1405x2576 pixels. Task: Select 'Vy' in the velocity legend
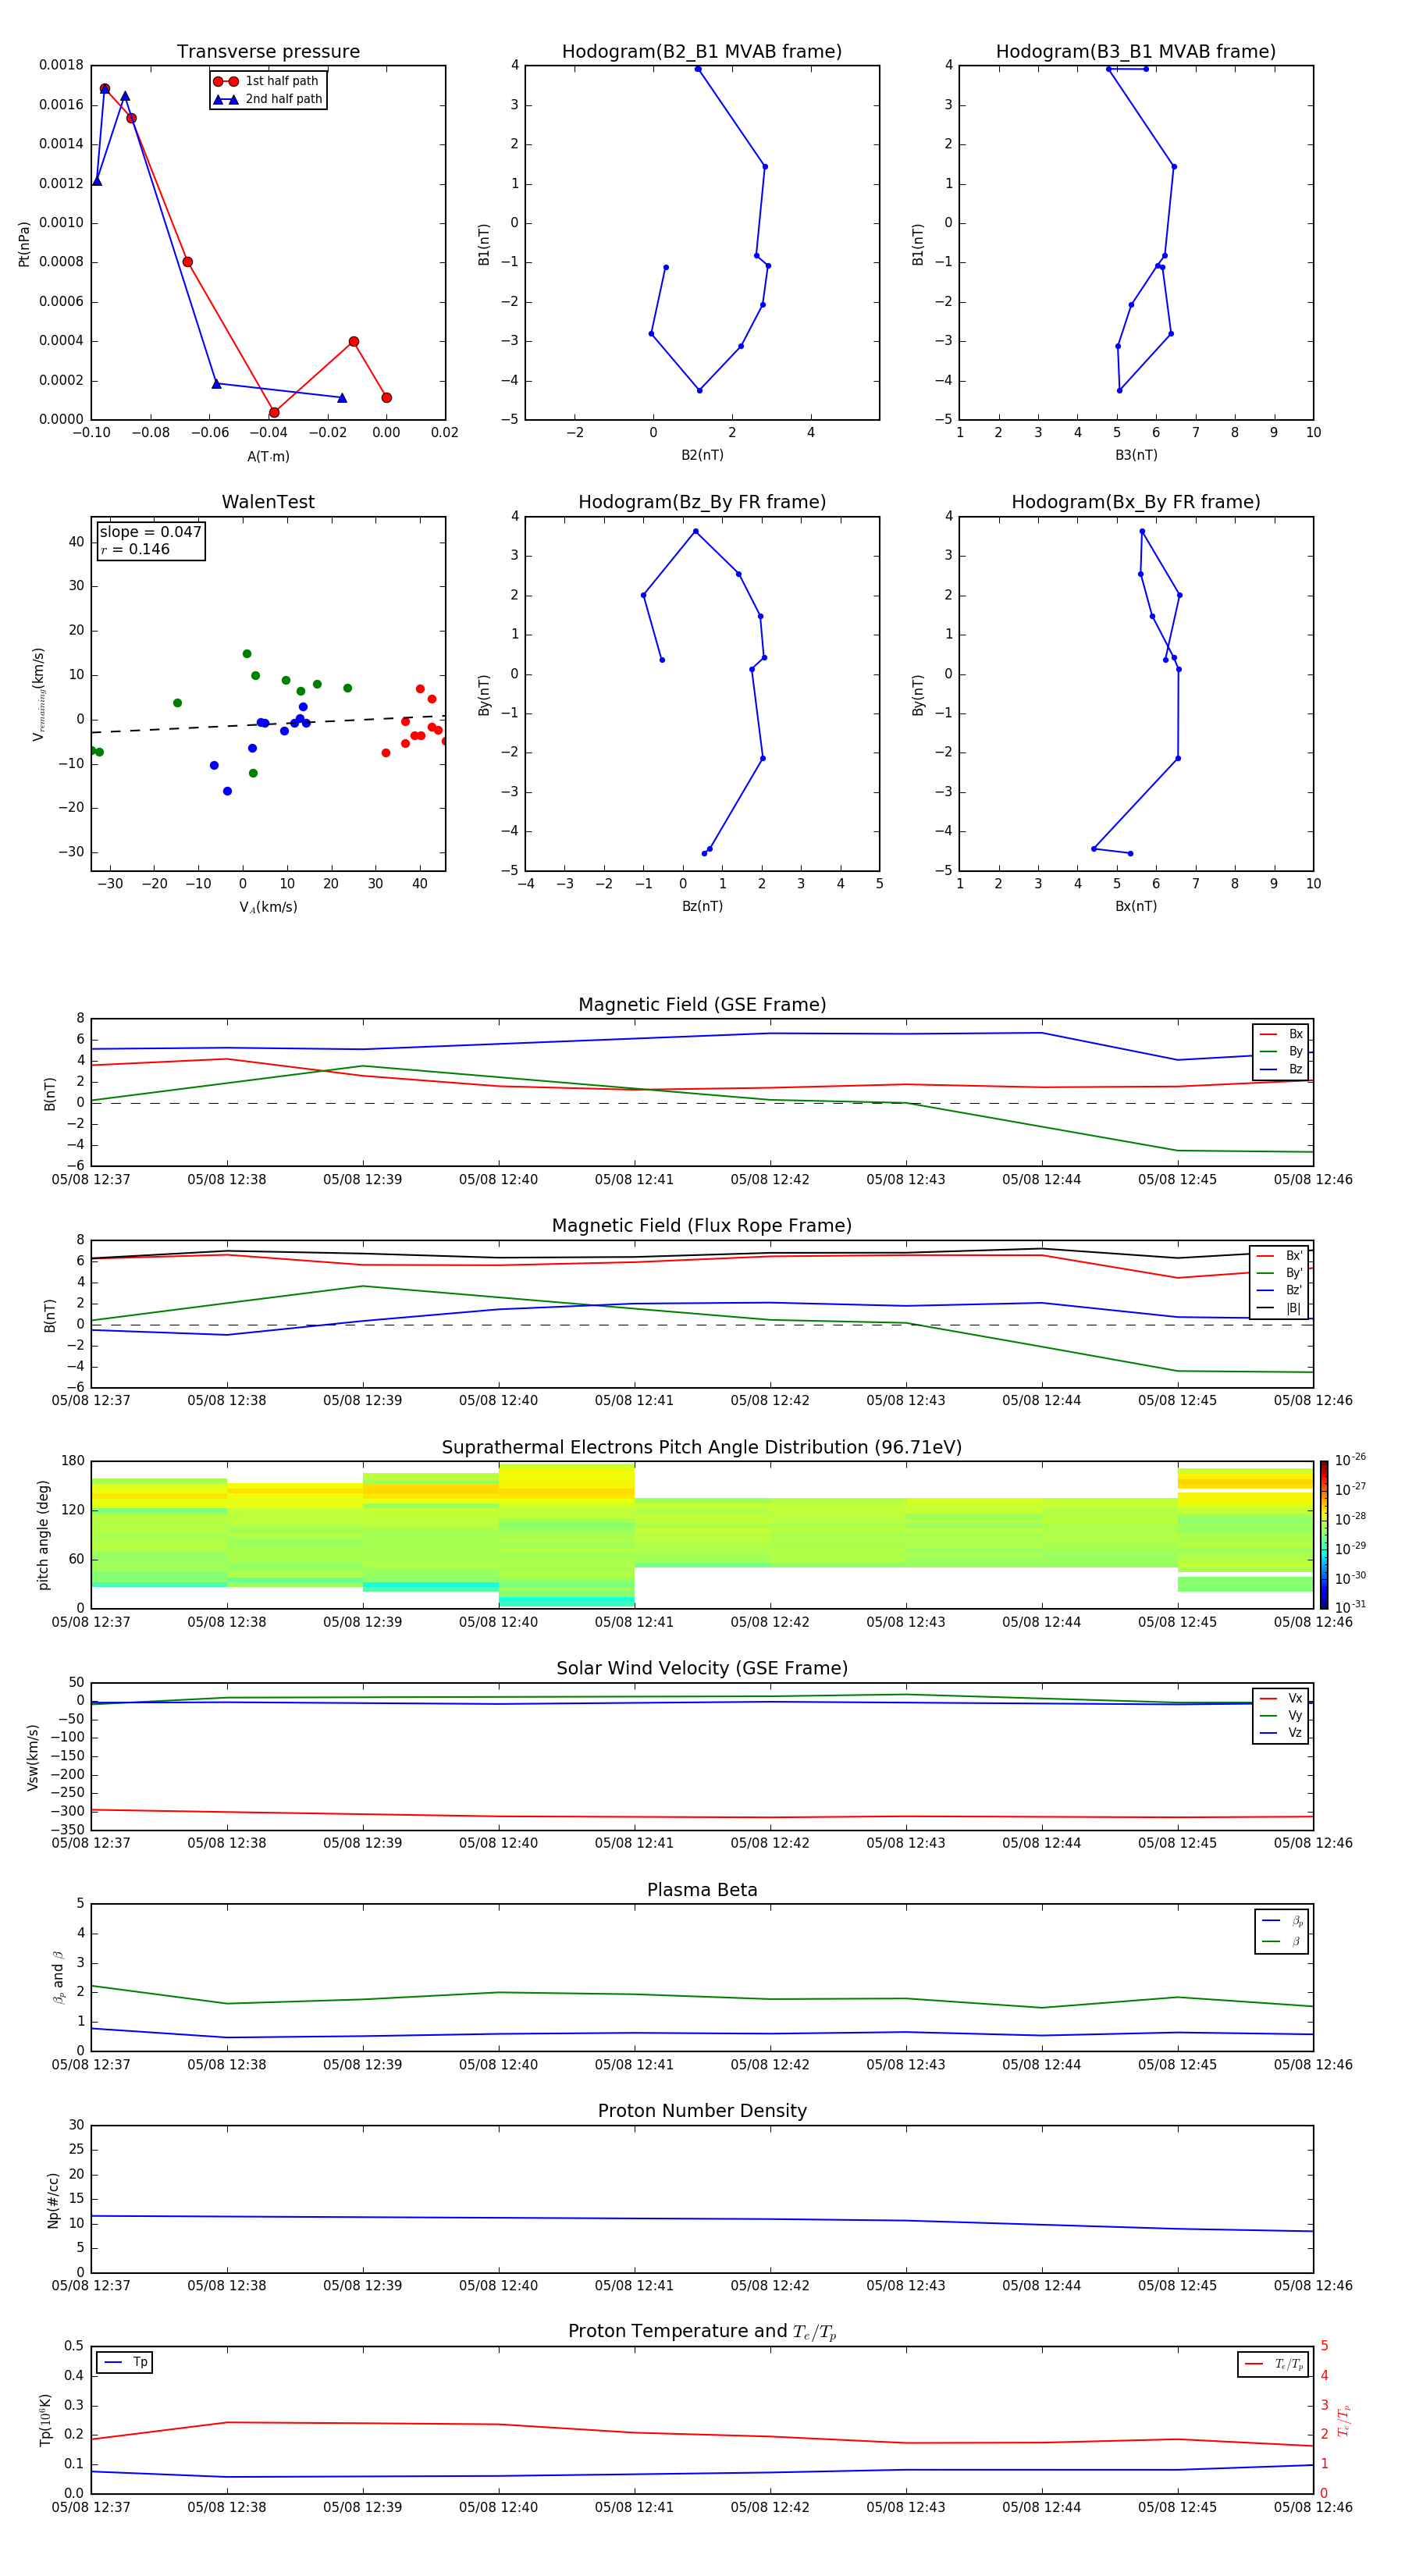pos(1281,1716)
